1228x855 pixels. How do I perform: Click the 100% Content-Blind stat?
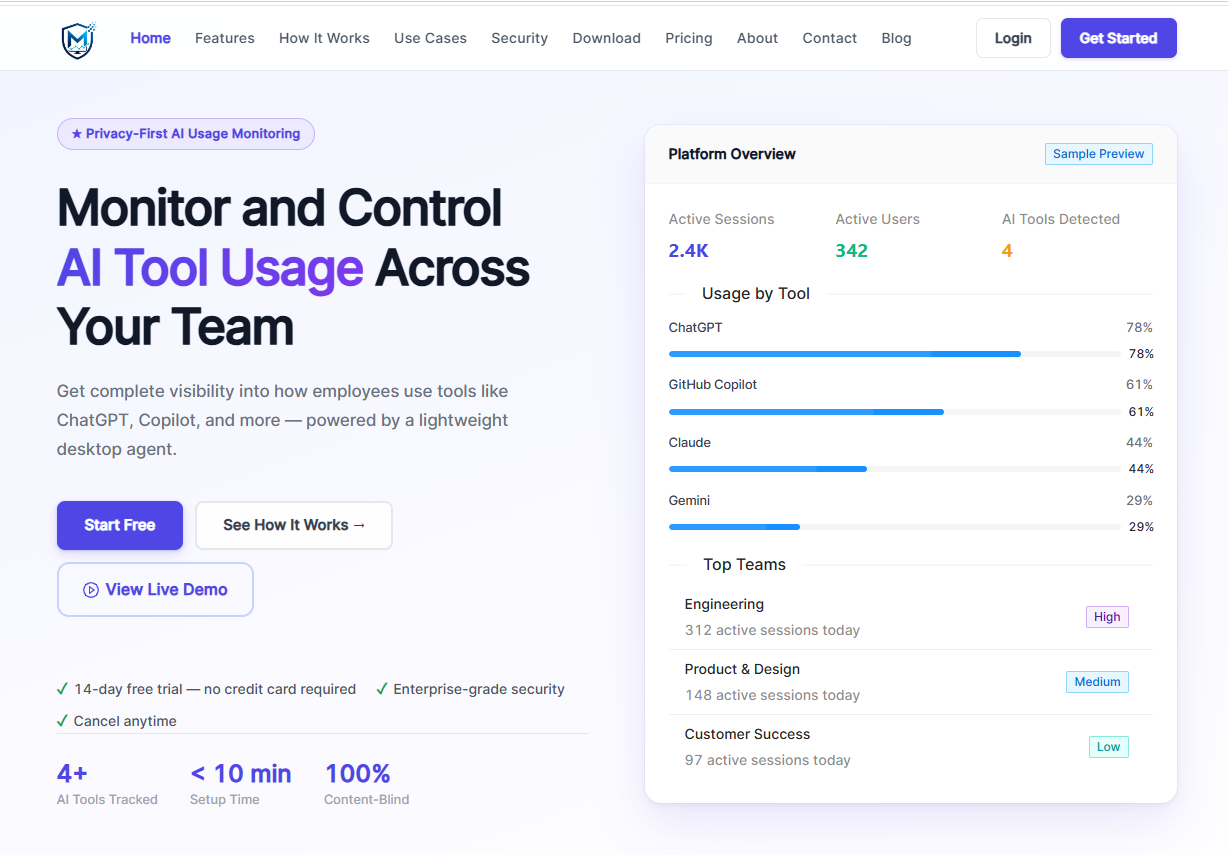tap(366, 784)
